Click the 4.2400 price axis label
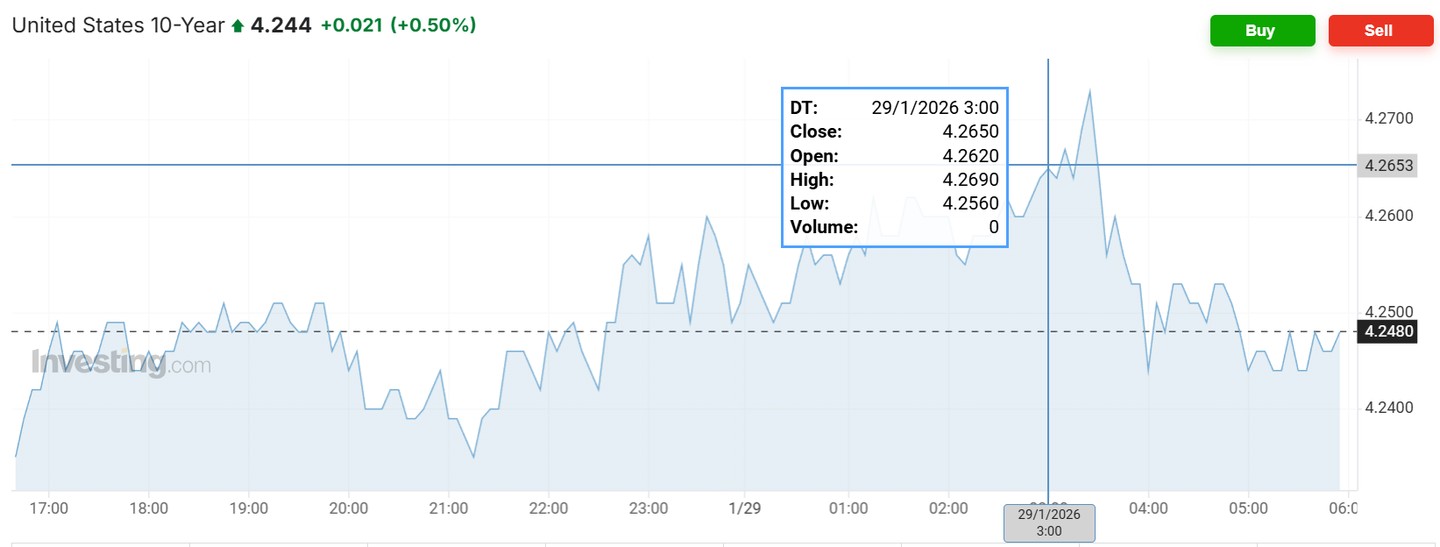 click(x=1389, y=407)
